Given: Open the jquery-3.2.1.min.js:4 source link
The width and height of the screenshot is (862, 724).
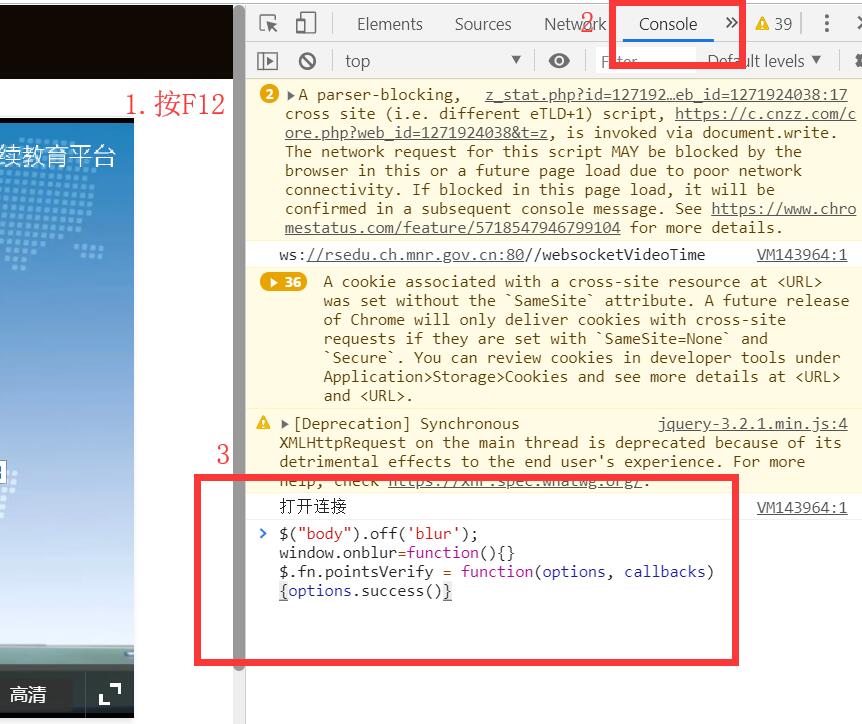Looking at the screenshot, I should tap(753, 424).
